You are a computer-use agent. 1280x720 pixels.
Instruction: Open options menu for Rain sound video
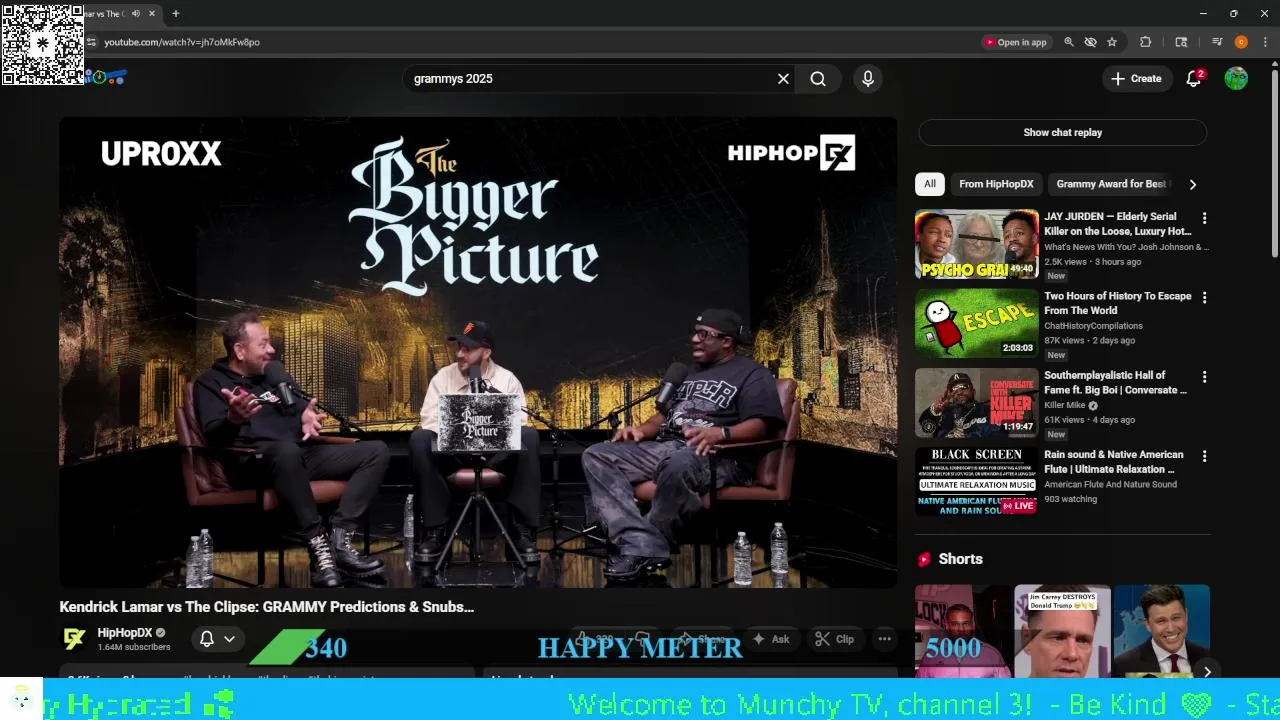[1204, 456]
